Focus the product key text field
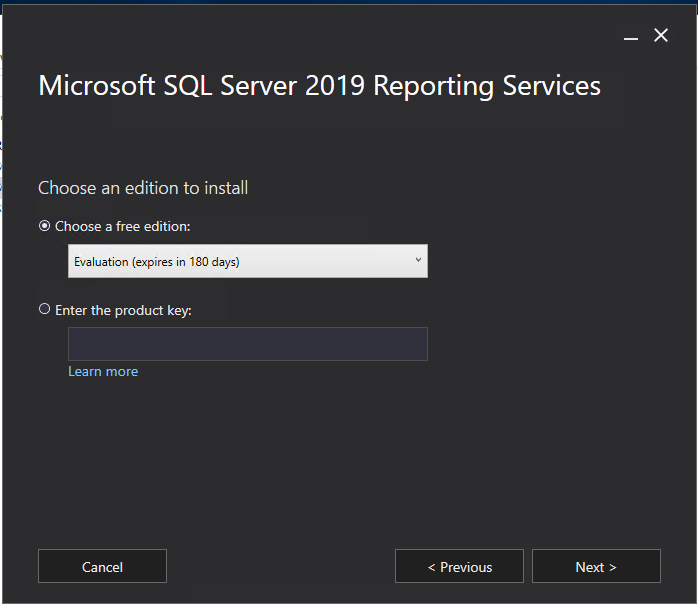 coord(247,344)
